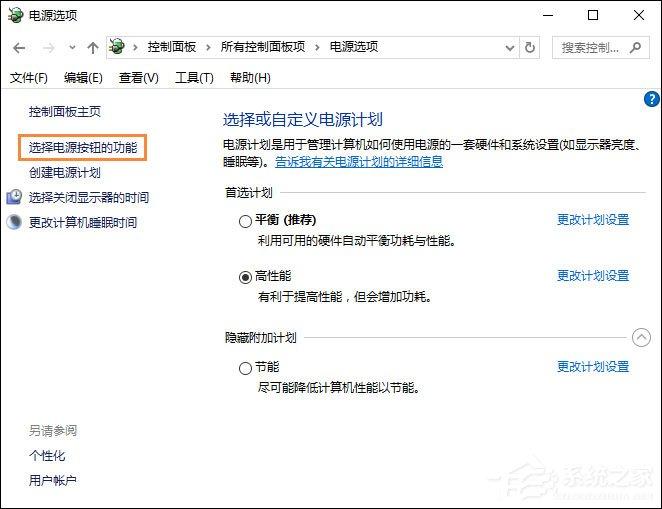Change plan settings for 节能

(593, 367)
